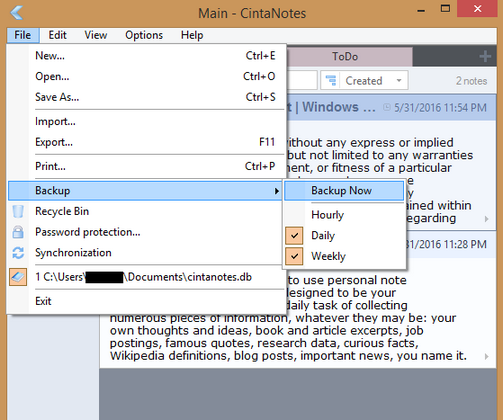Toggle the Weekly backup checkbox
The height and width of the screenshot is (420, 503).
coord(294,256)
